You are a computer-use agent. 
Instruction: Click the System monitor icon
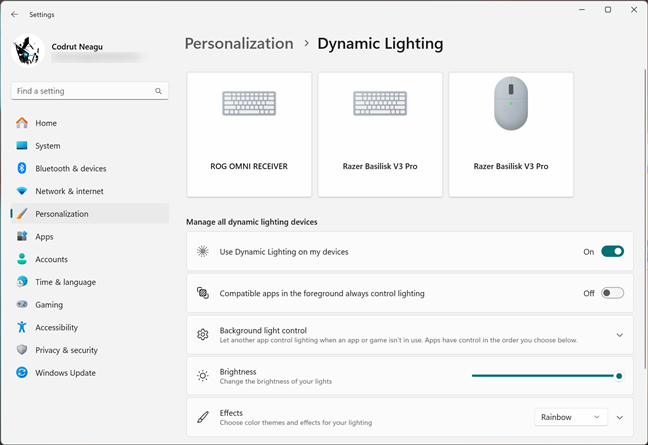22,145
